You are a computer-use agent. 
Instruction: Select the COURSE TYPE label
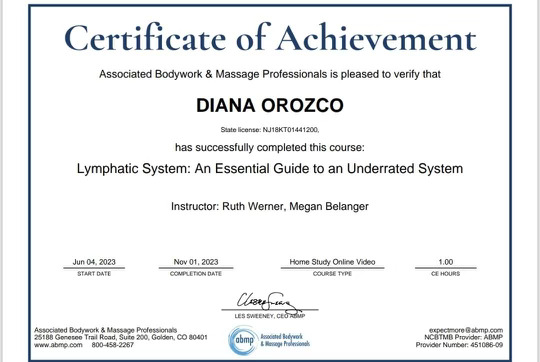tap(332, 273)
